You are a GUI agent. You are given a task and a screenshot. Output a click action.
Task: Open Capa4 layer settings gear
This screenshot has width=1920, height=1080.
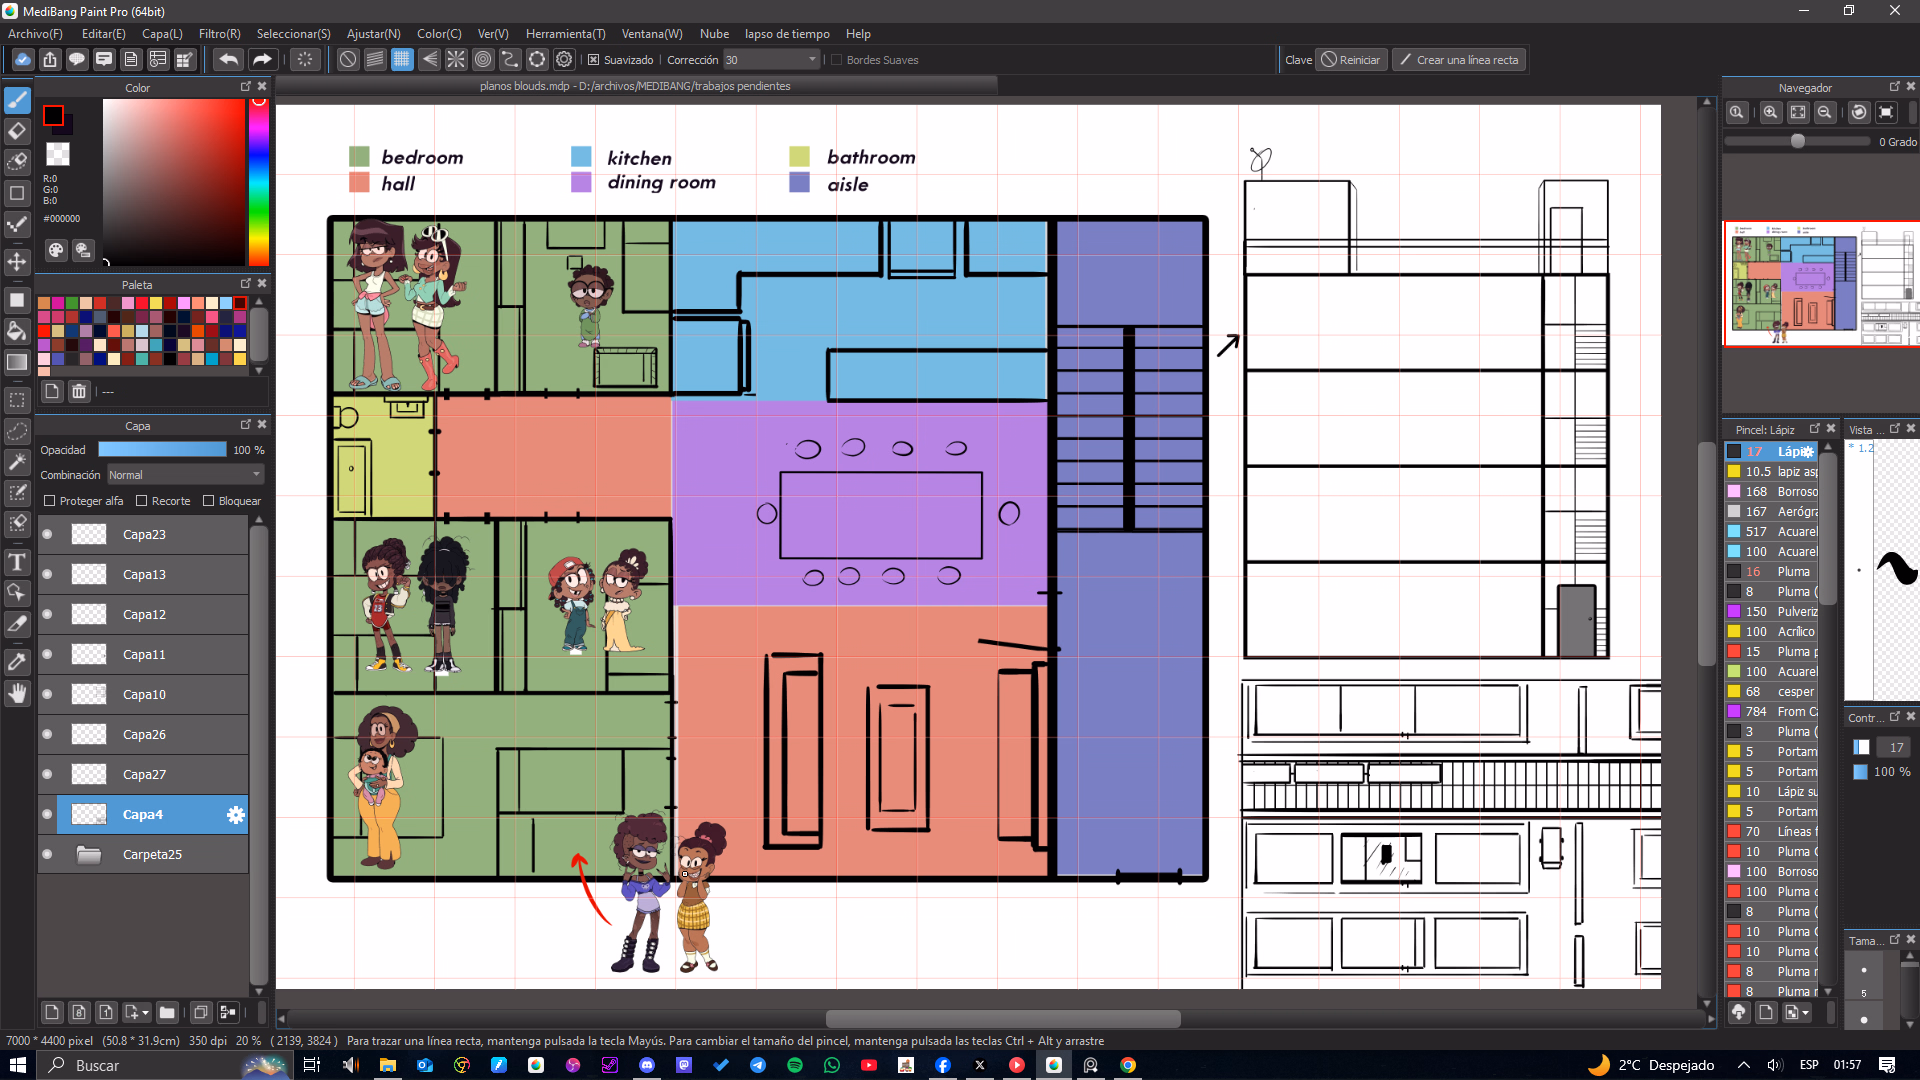point(236,815)
